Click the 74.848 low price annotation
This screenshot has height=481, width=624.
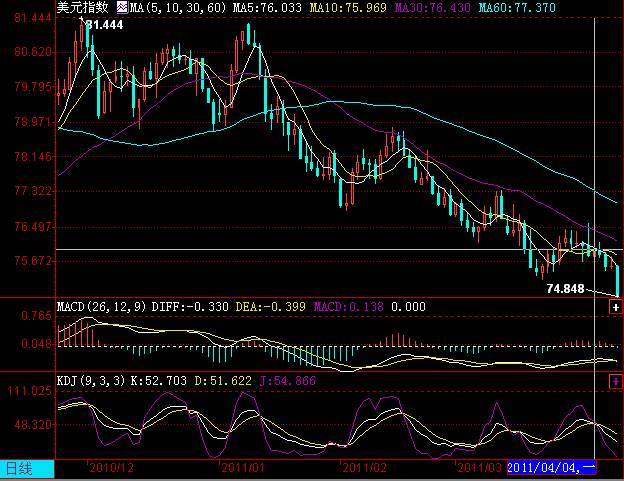[x=565, y=289]
